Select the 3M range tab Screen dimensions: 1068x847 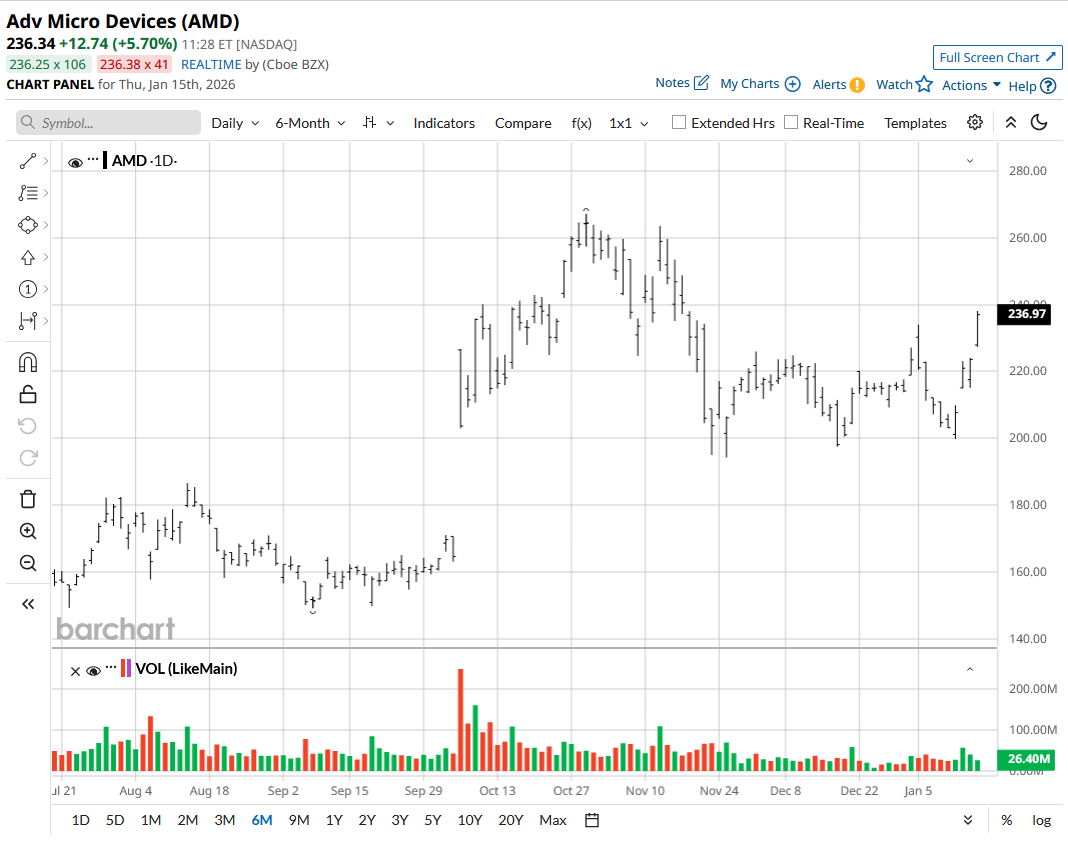point(224,820)
